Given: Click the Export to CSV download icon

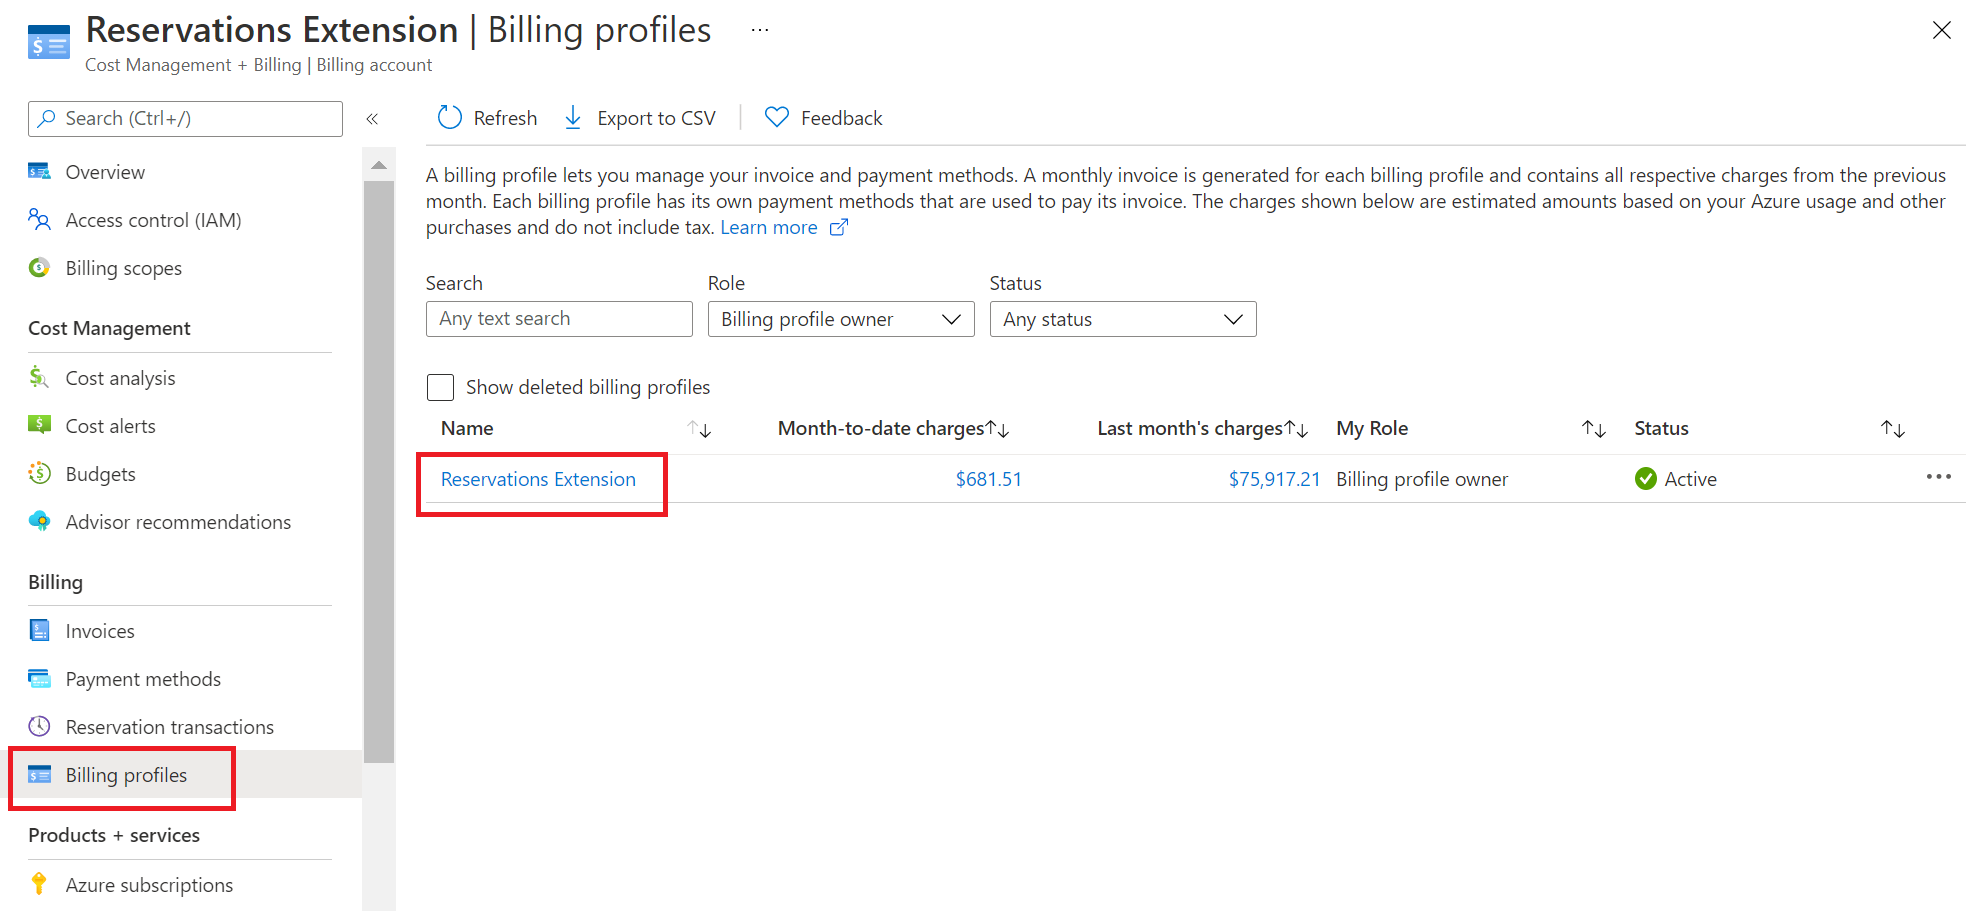Looking at the screenshot, I should click(x=573, y=118).
